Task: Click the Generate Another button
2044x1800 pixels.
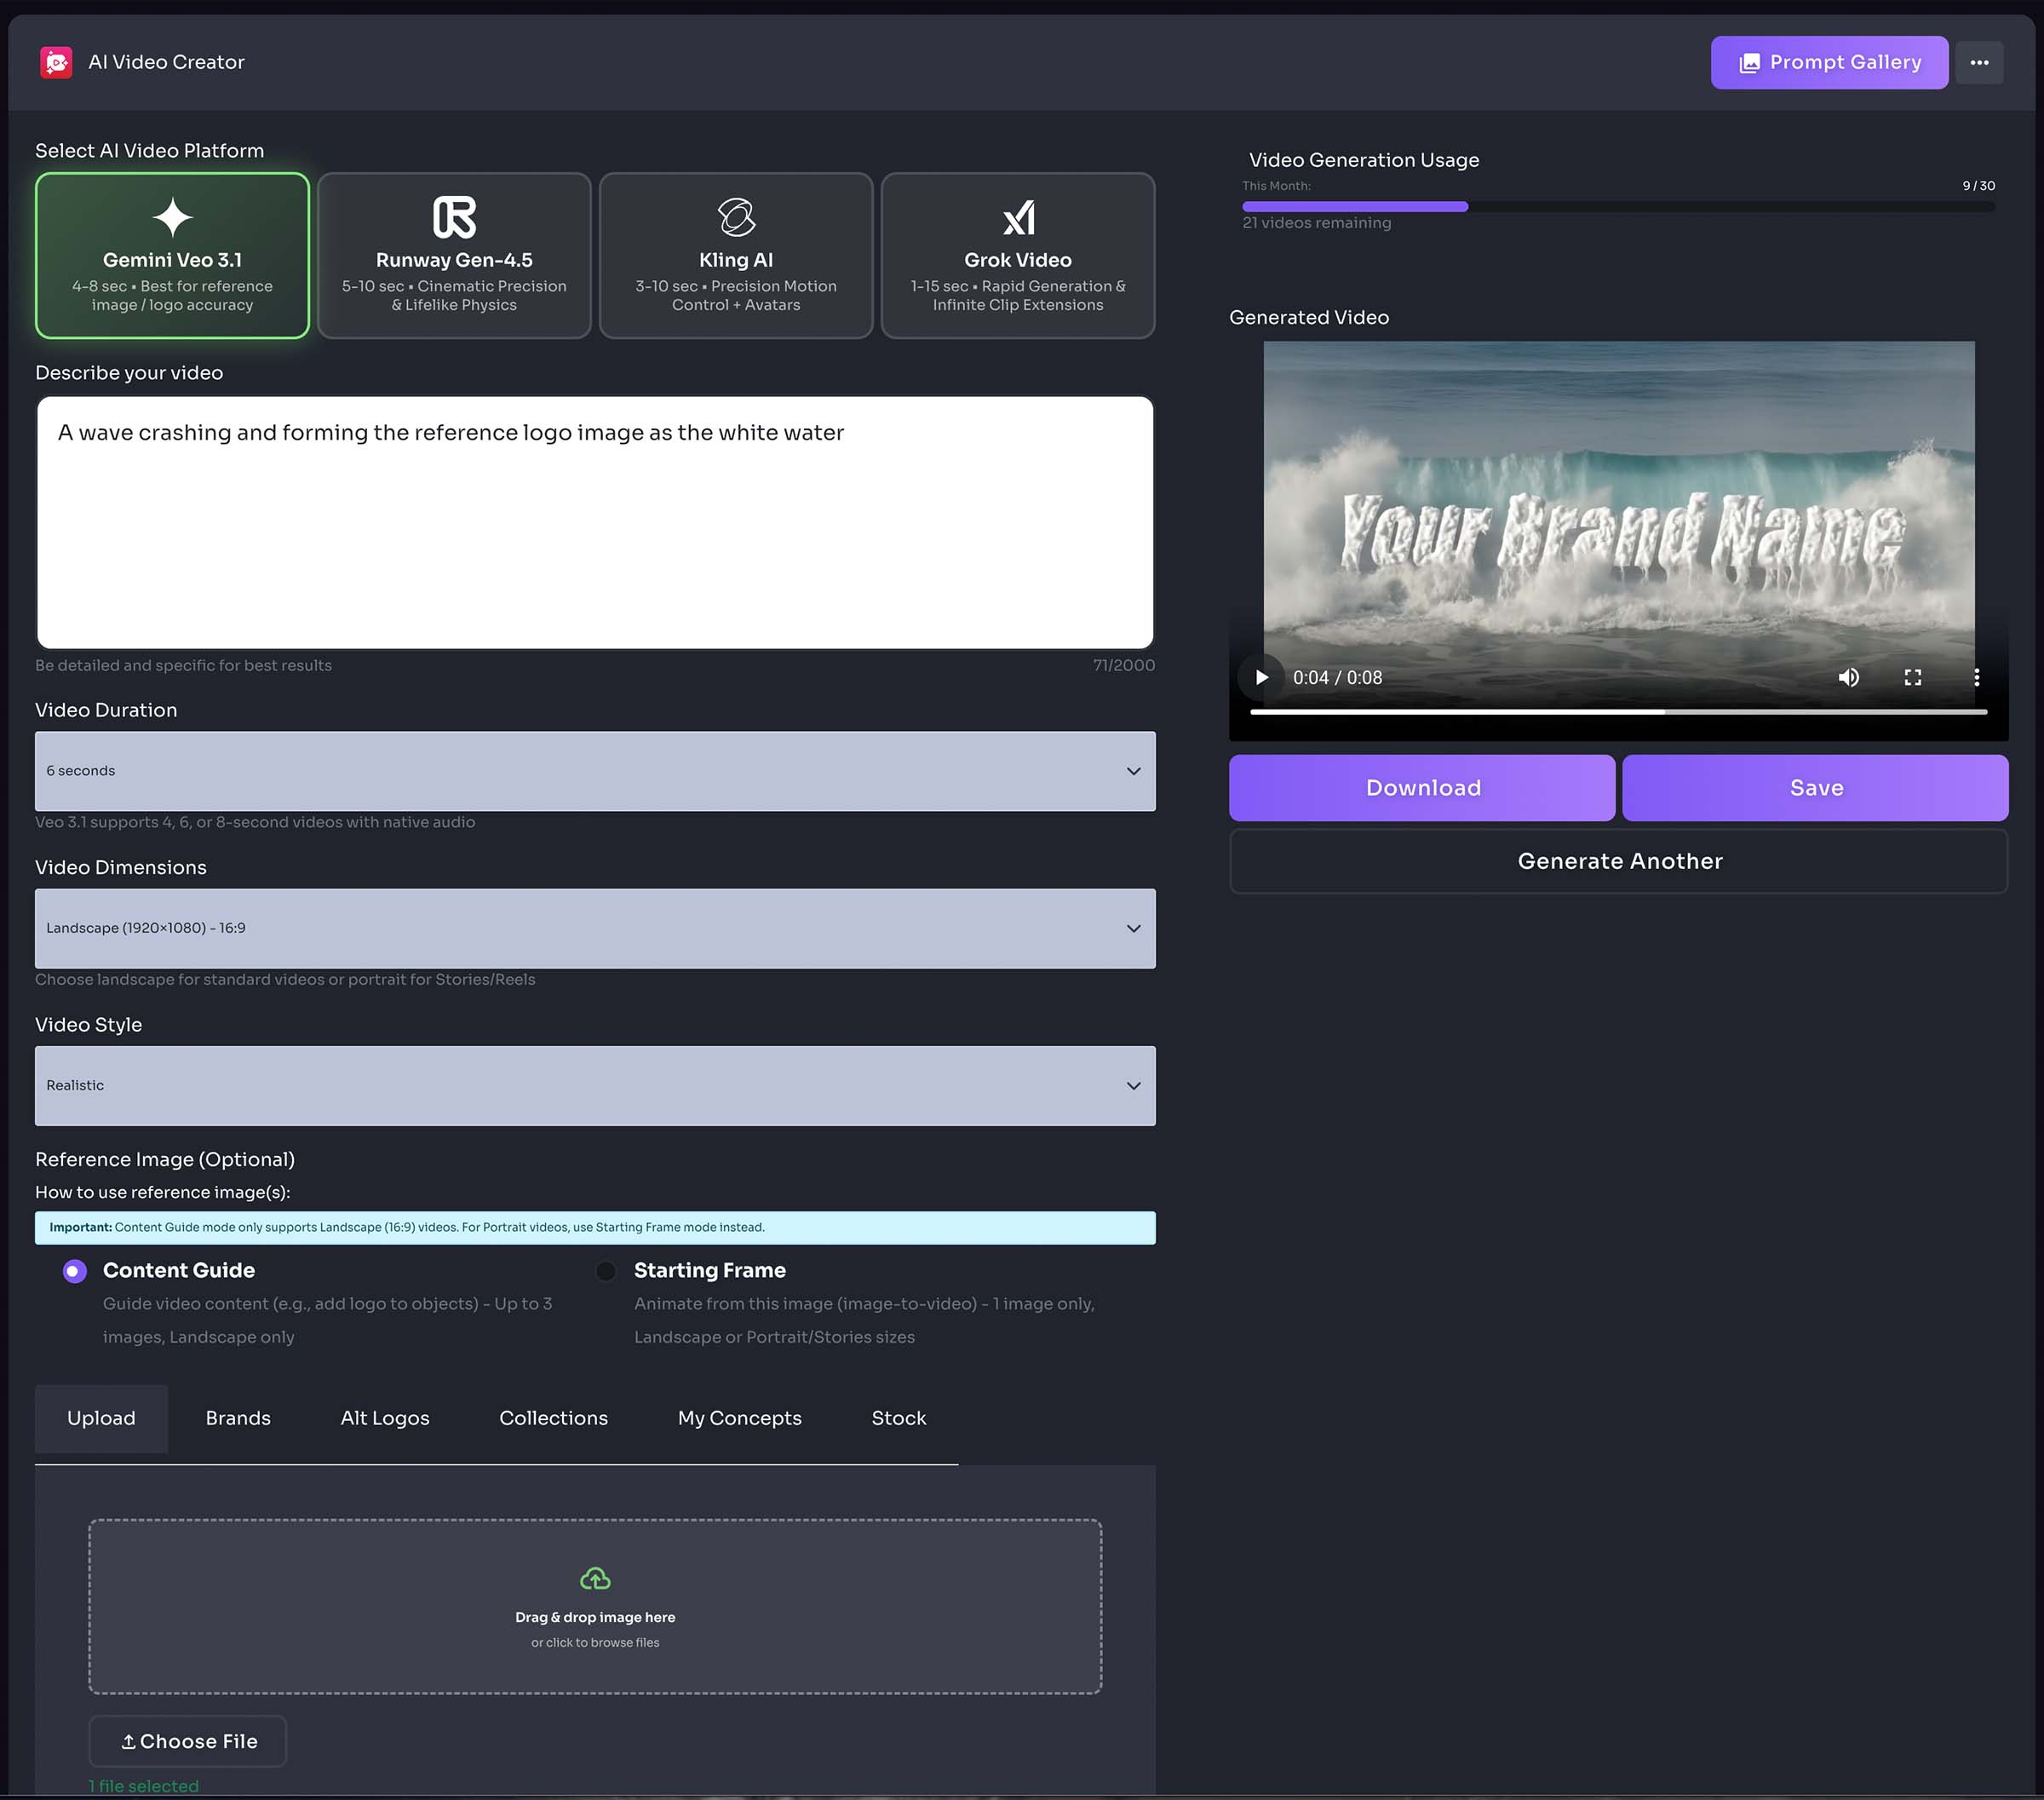Action: (1618, 860)
